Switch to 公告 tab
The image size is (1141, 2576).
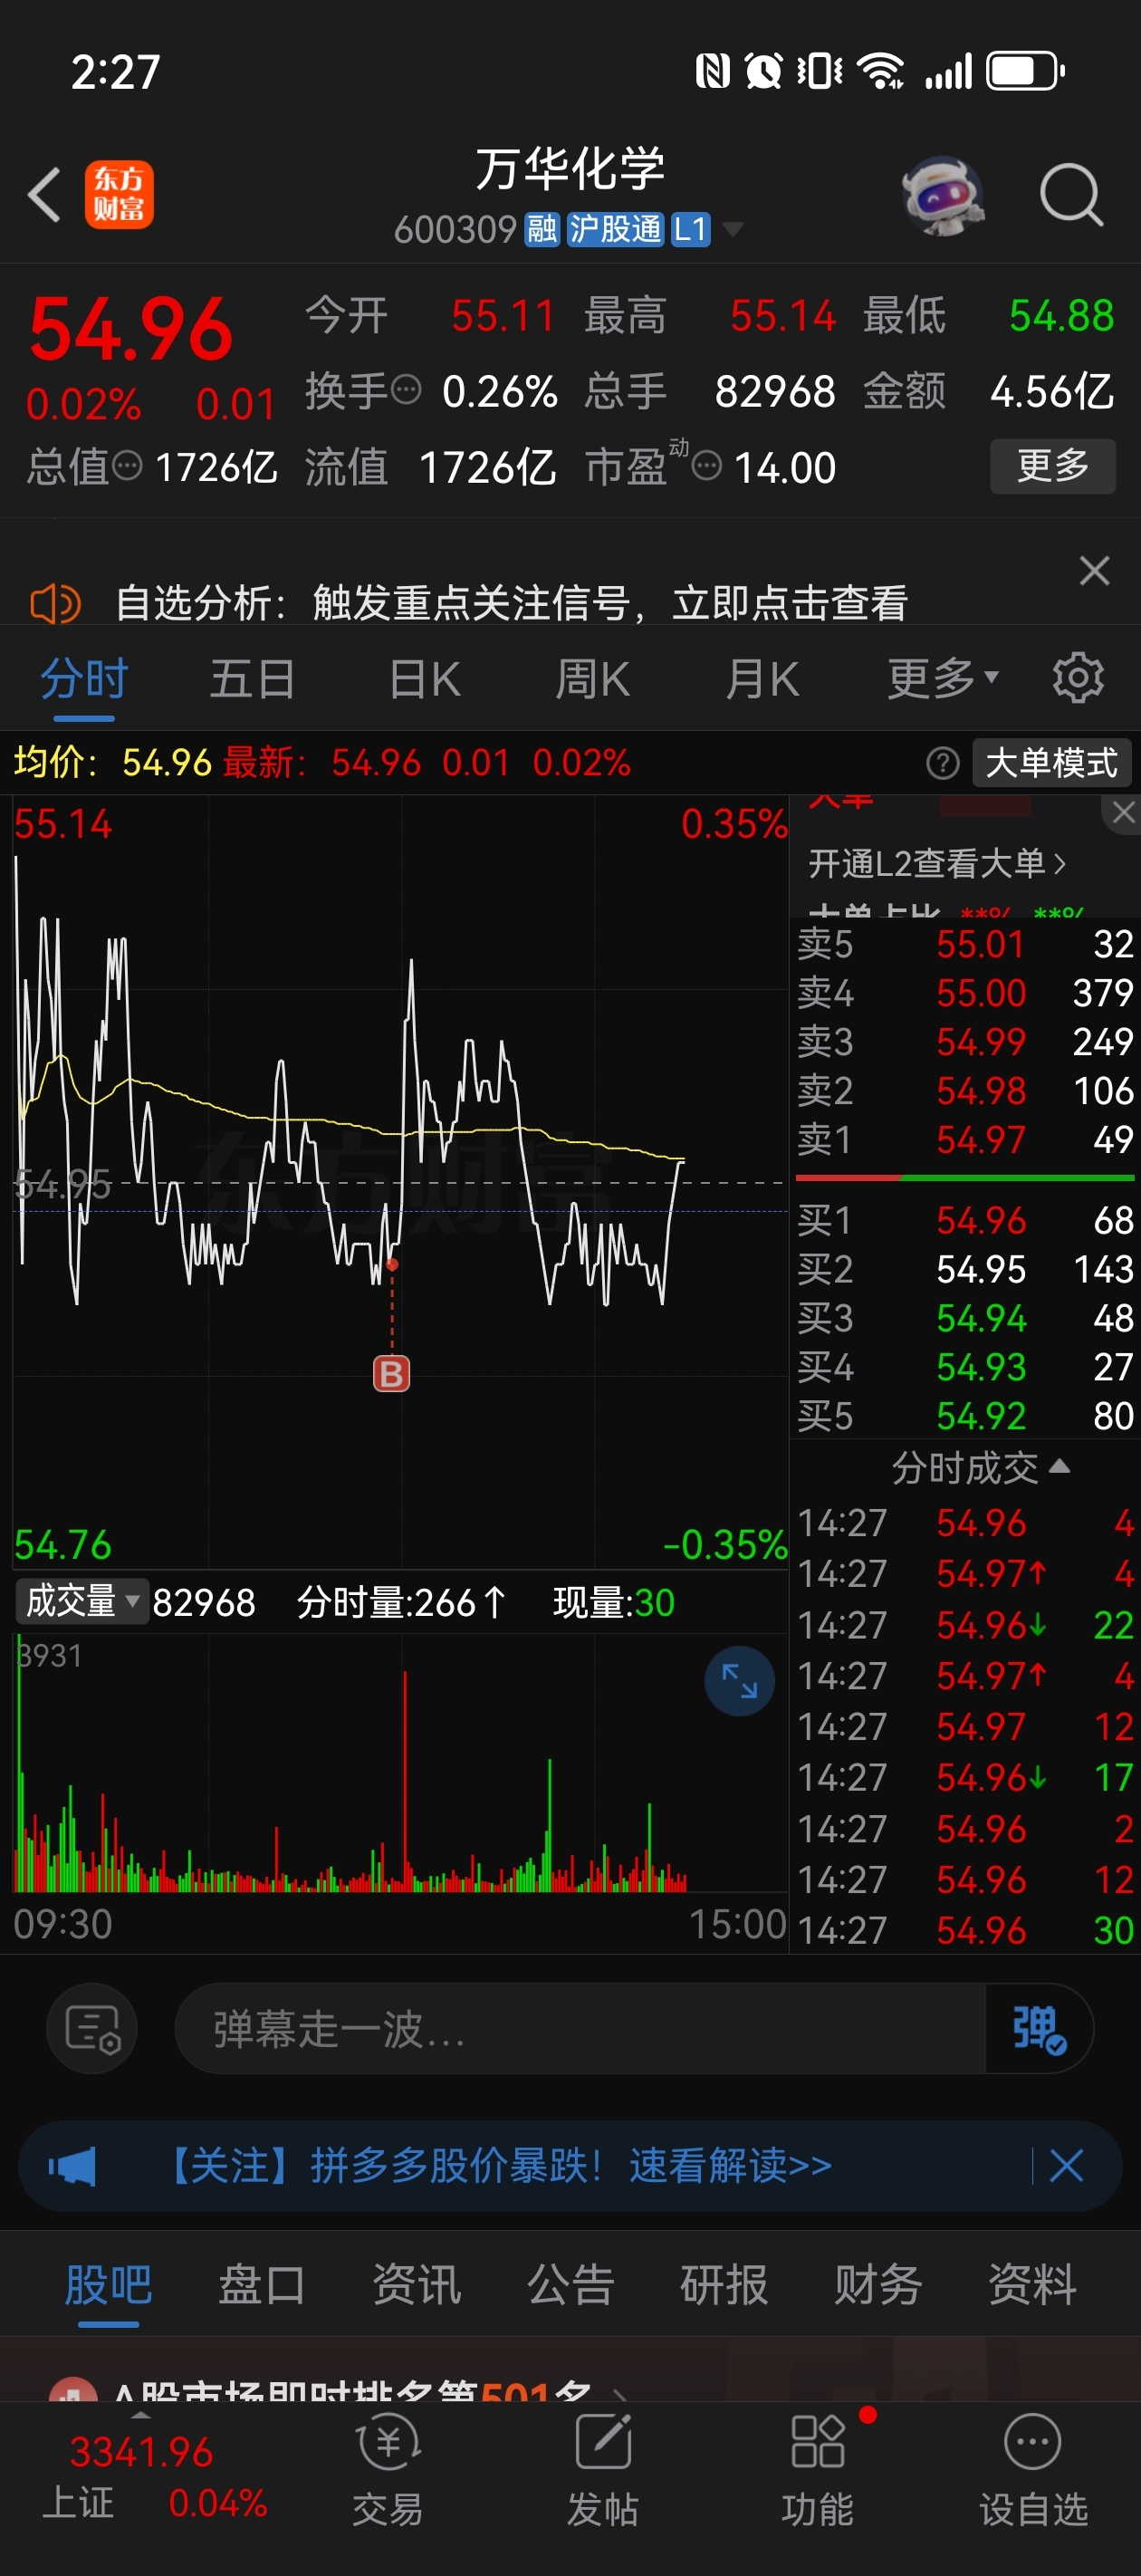[x=570, y=2286]
